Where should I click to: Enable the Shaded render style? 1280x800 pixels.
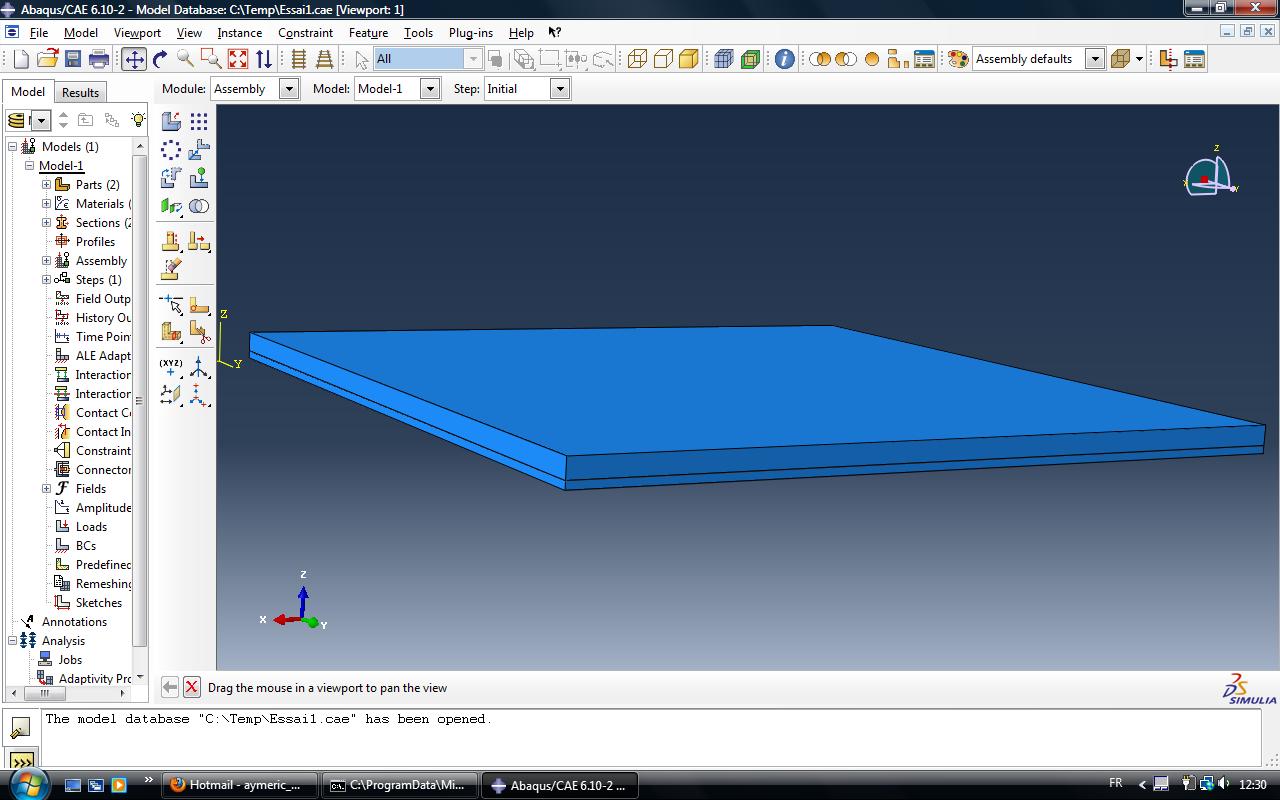tap(689, 59)
